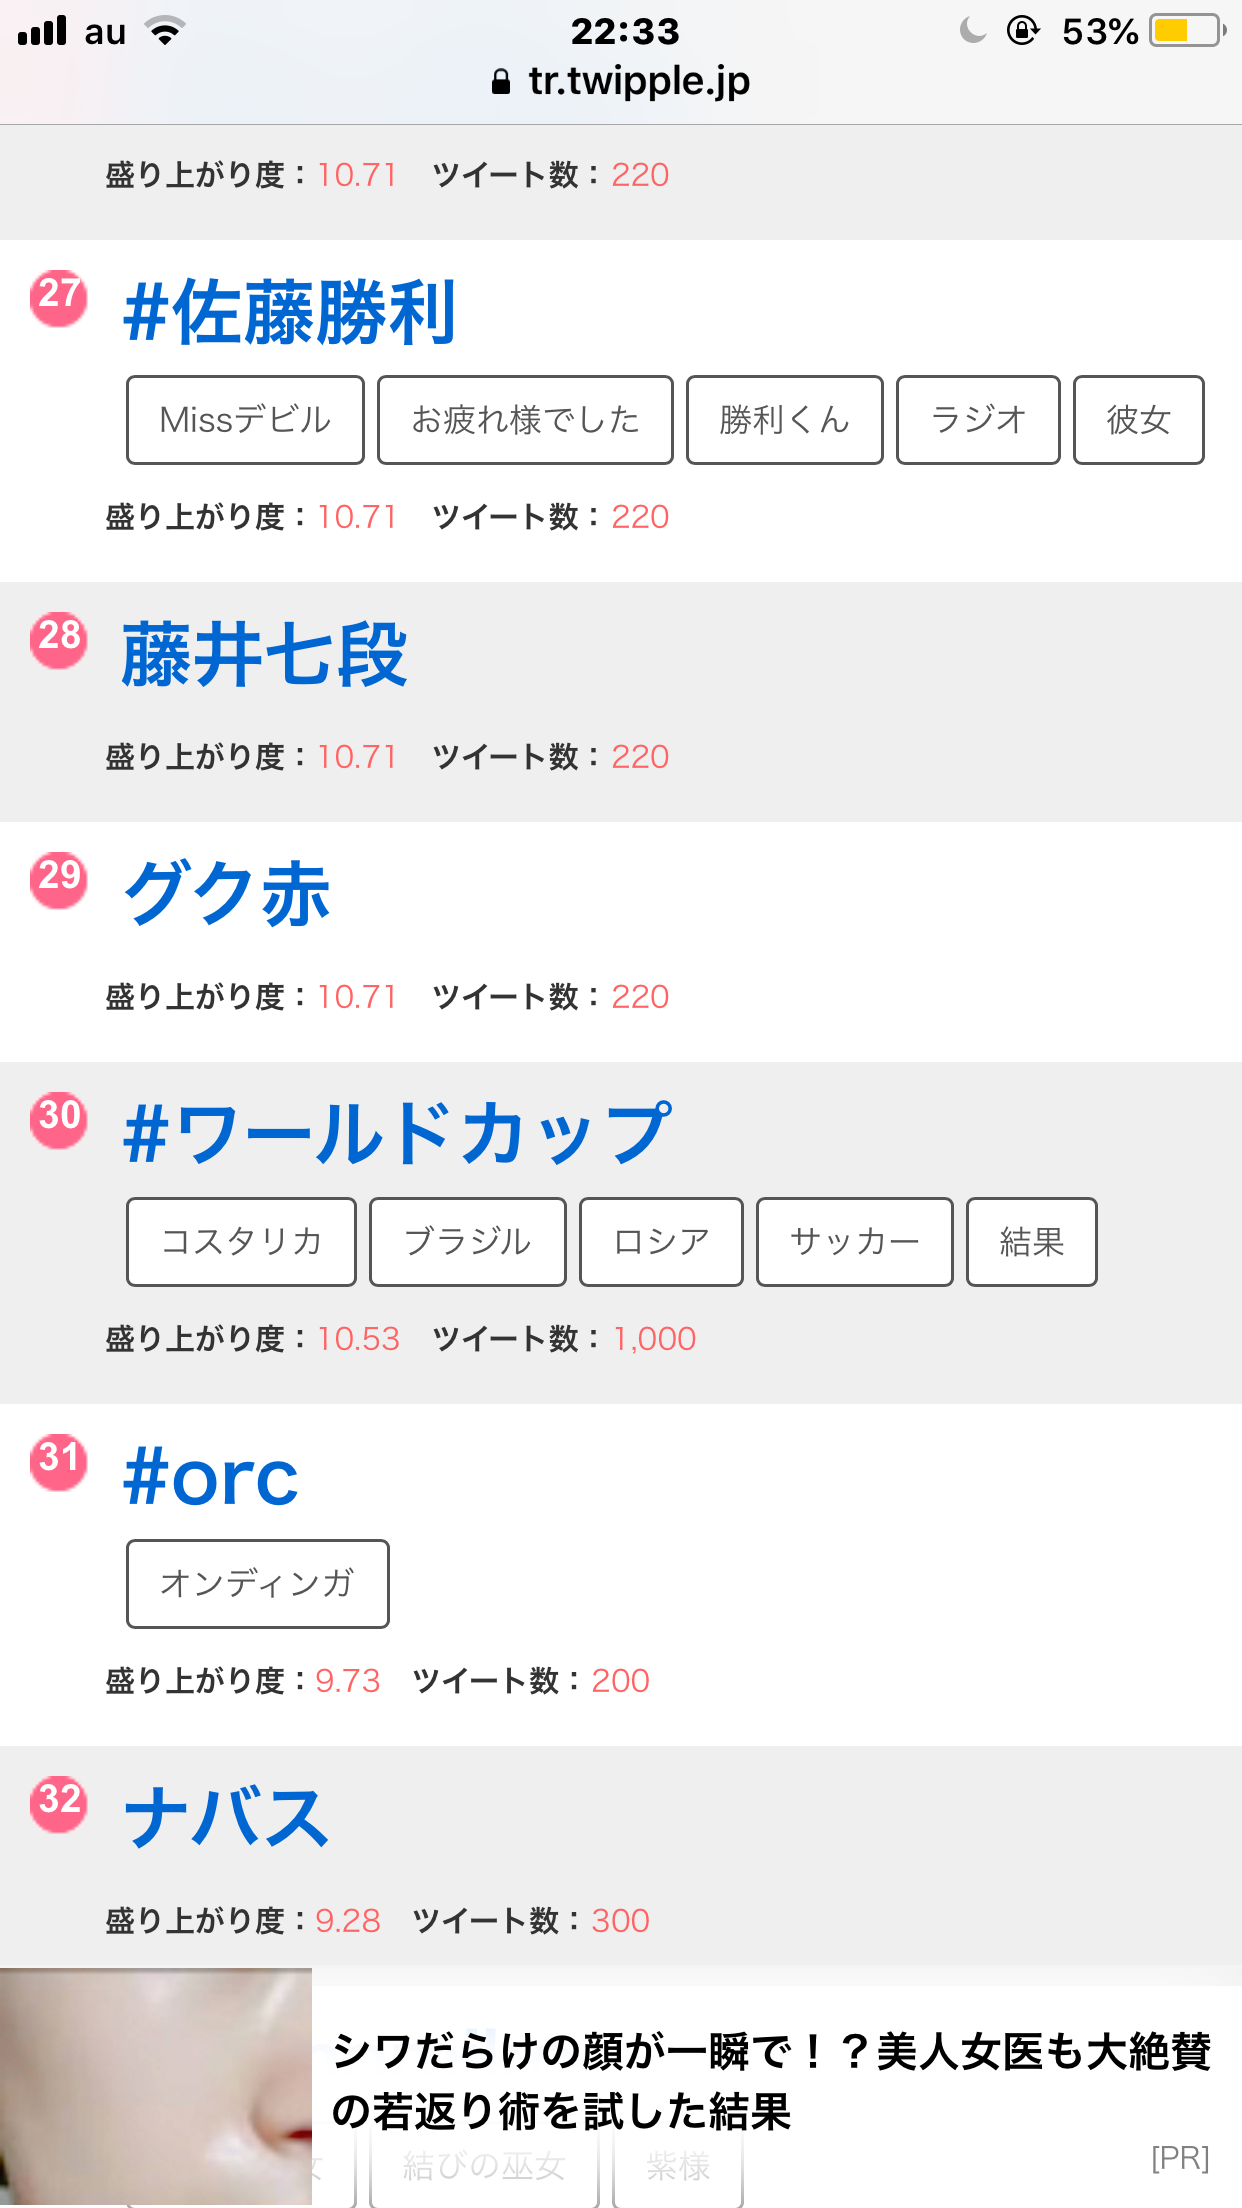Viewport: 1242px width, 2208px height.
Task: Tap the battery icon in status bar
Action: coord(1187,31)
